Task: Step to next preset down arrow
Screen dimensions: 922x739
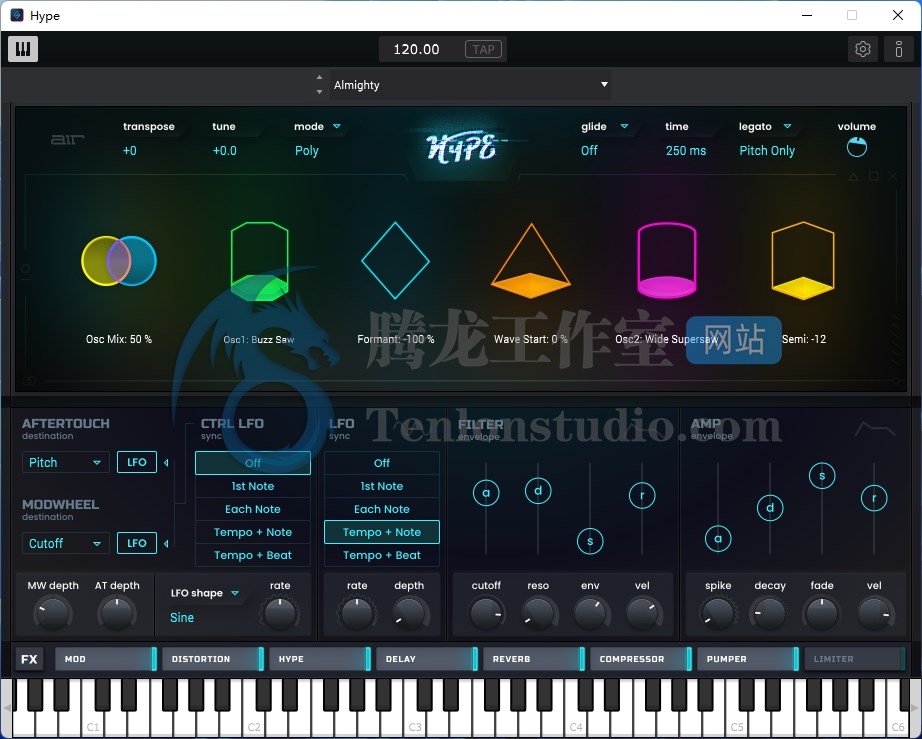Action: click(x=319, y=92)
